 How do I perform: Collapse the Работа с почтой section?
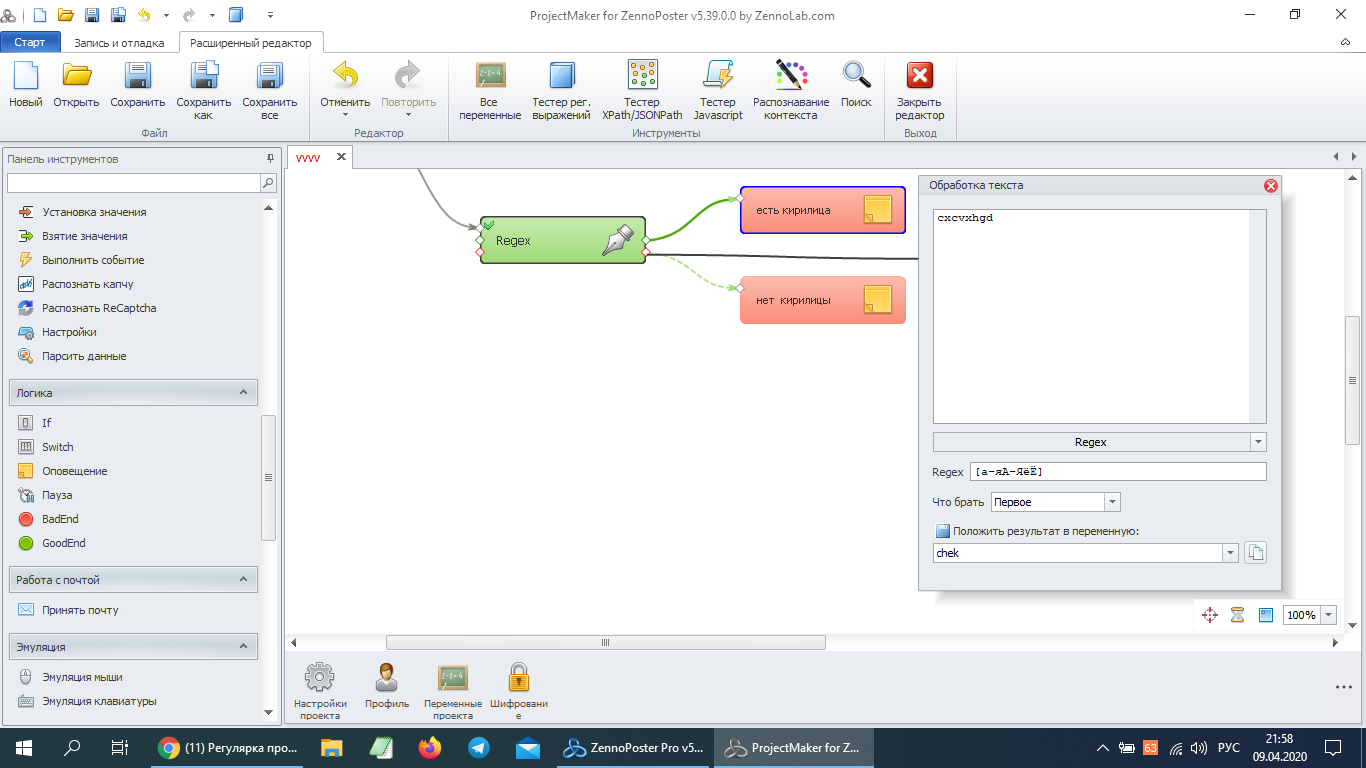pyautogui.click(x=243, y=579)
